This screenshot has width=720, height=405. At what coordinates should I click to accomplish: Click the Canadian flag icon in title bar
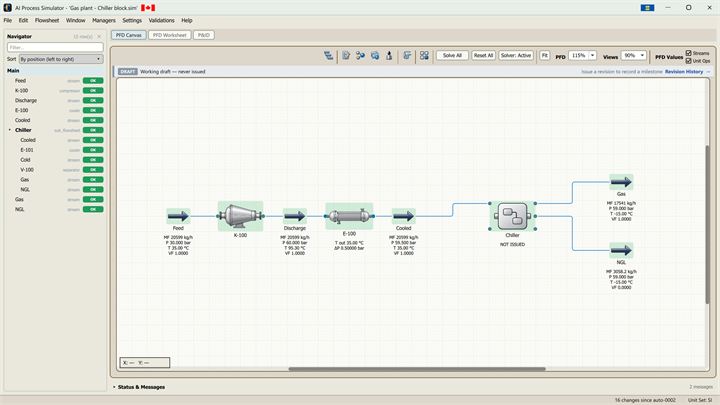coord(148,8)
